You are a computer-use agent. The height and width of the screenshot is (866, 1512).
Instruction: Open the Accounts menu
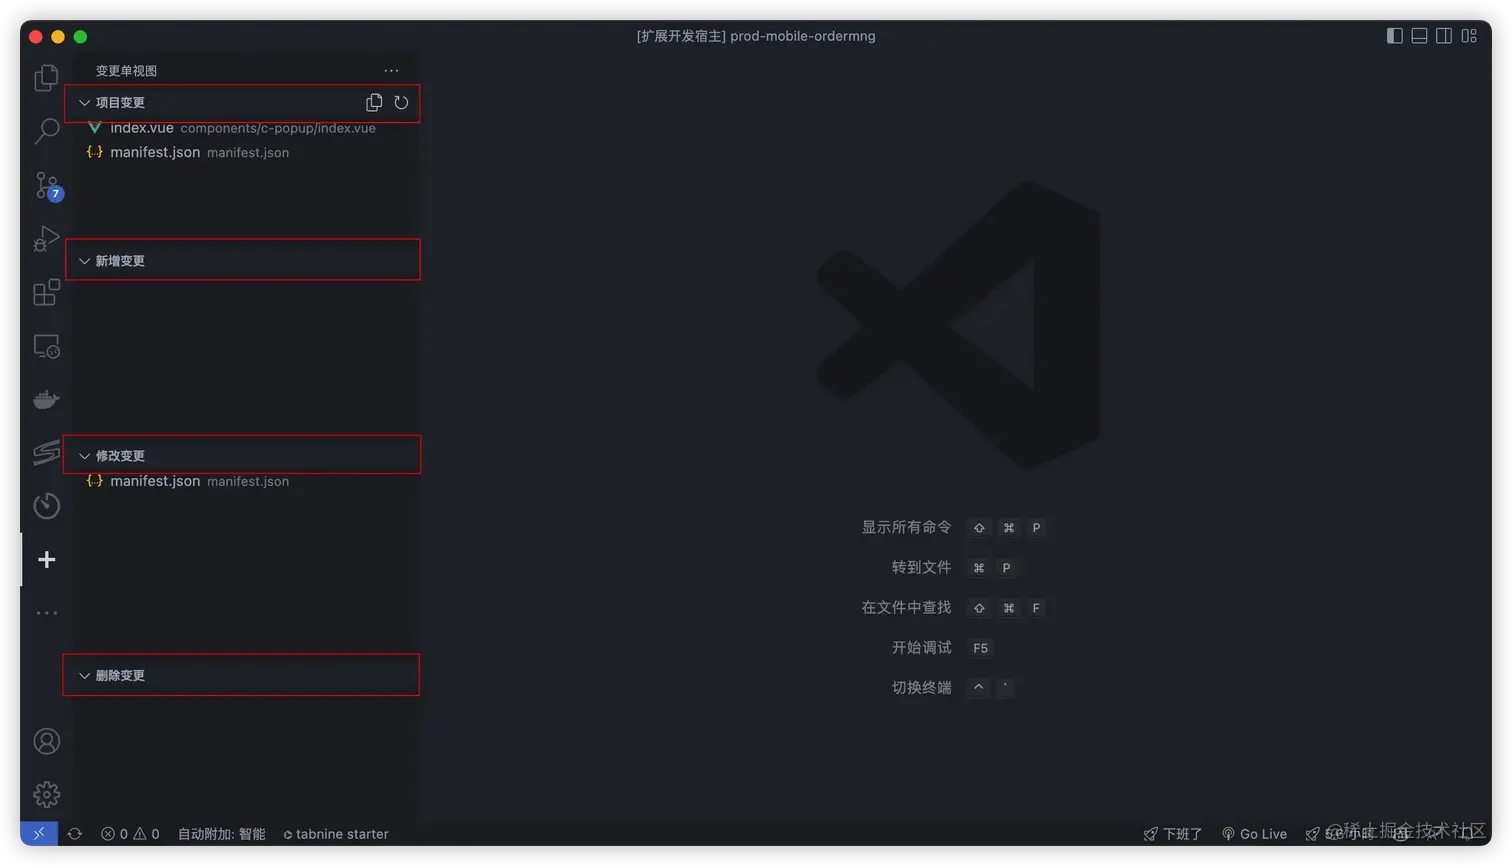click(46, 741)
